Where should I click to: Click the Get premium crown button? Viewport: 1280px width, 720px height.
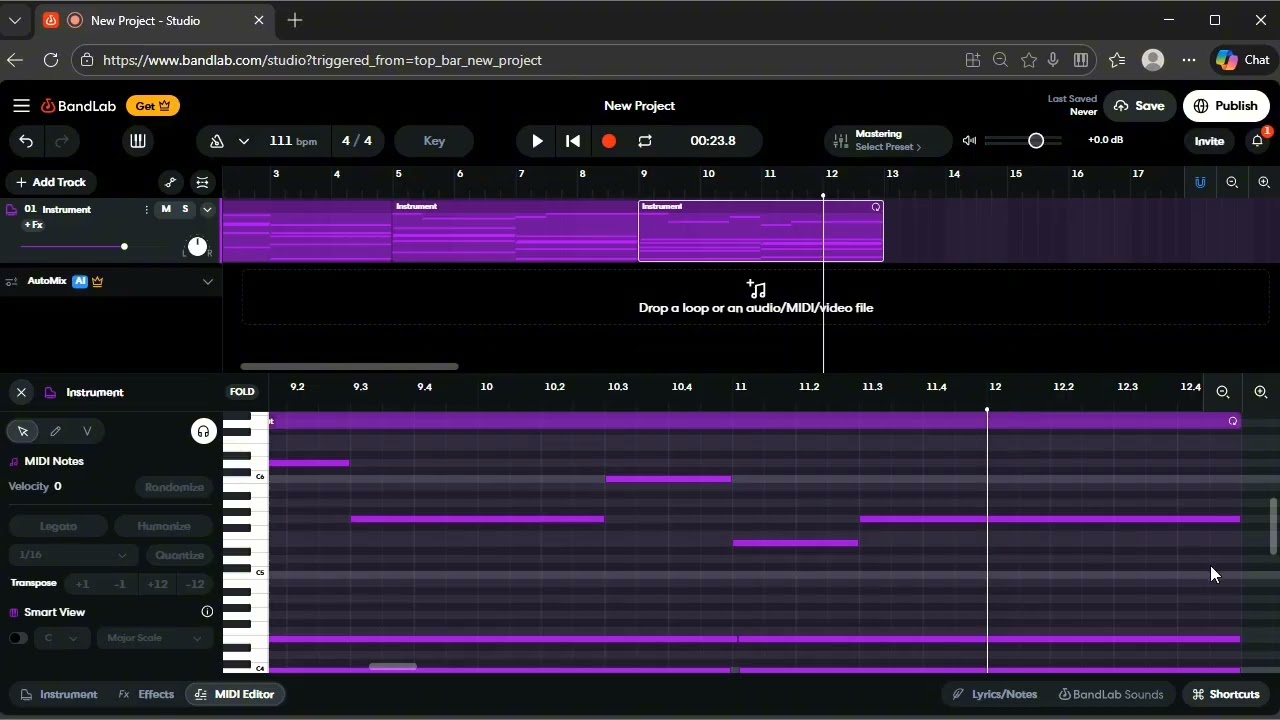coord(153,106)
